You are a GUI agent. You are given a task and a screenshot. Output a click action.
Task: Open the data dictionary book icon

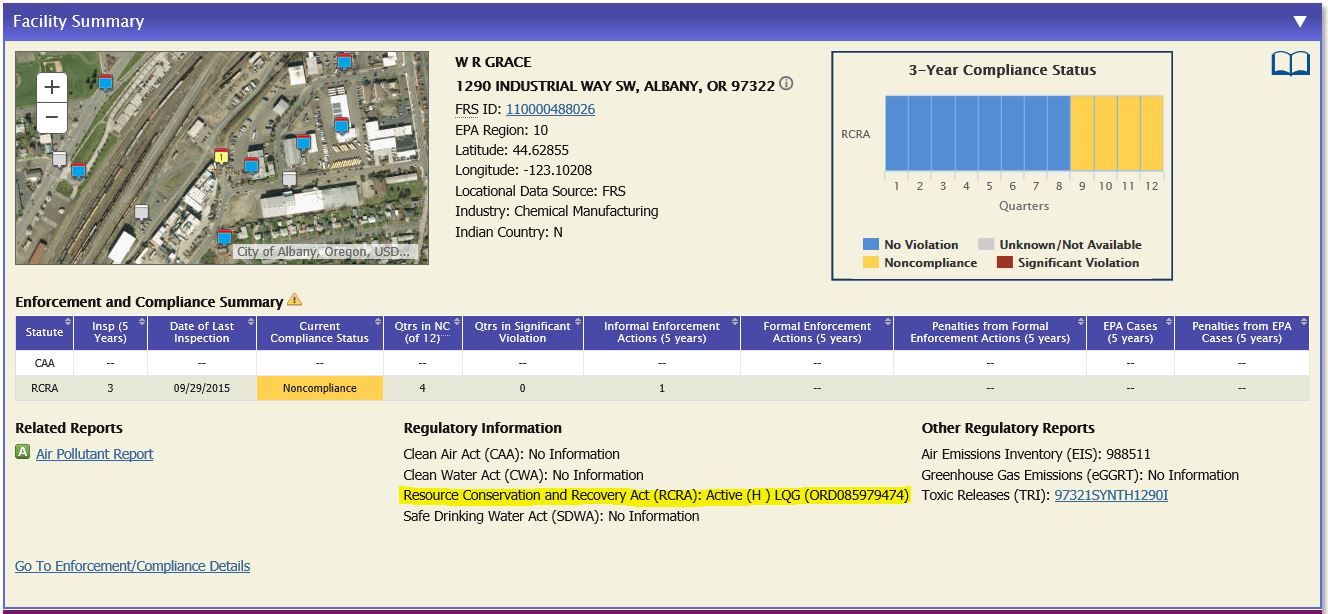coord(1290,64)
